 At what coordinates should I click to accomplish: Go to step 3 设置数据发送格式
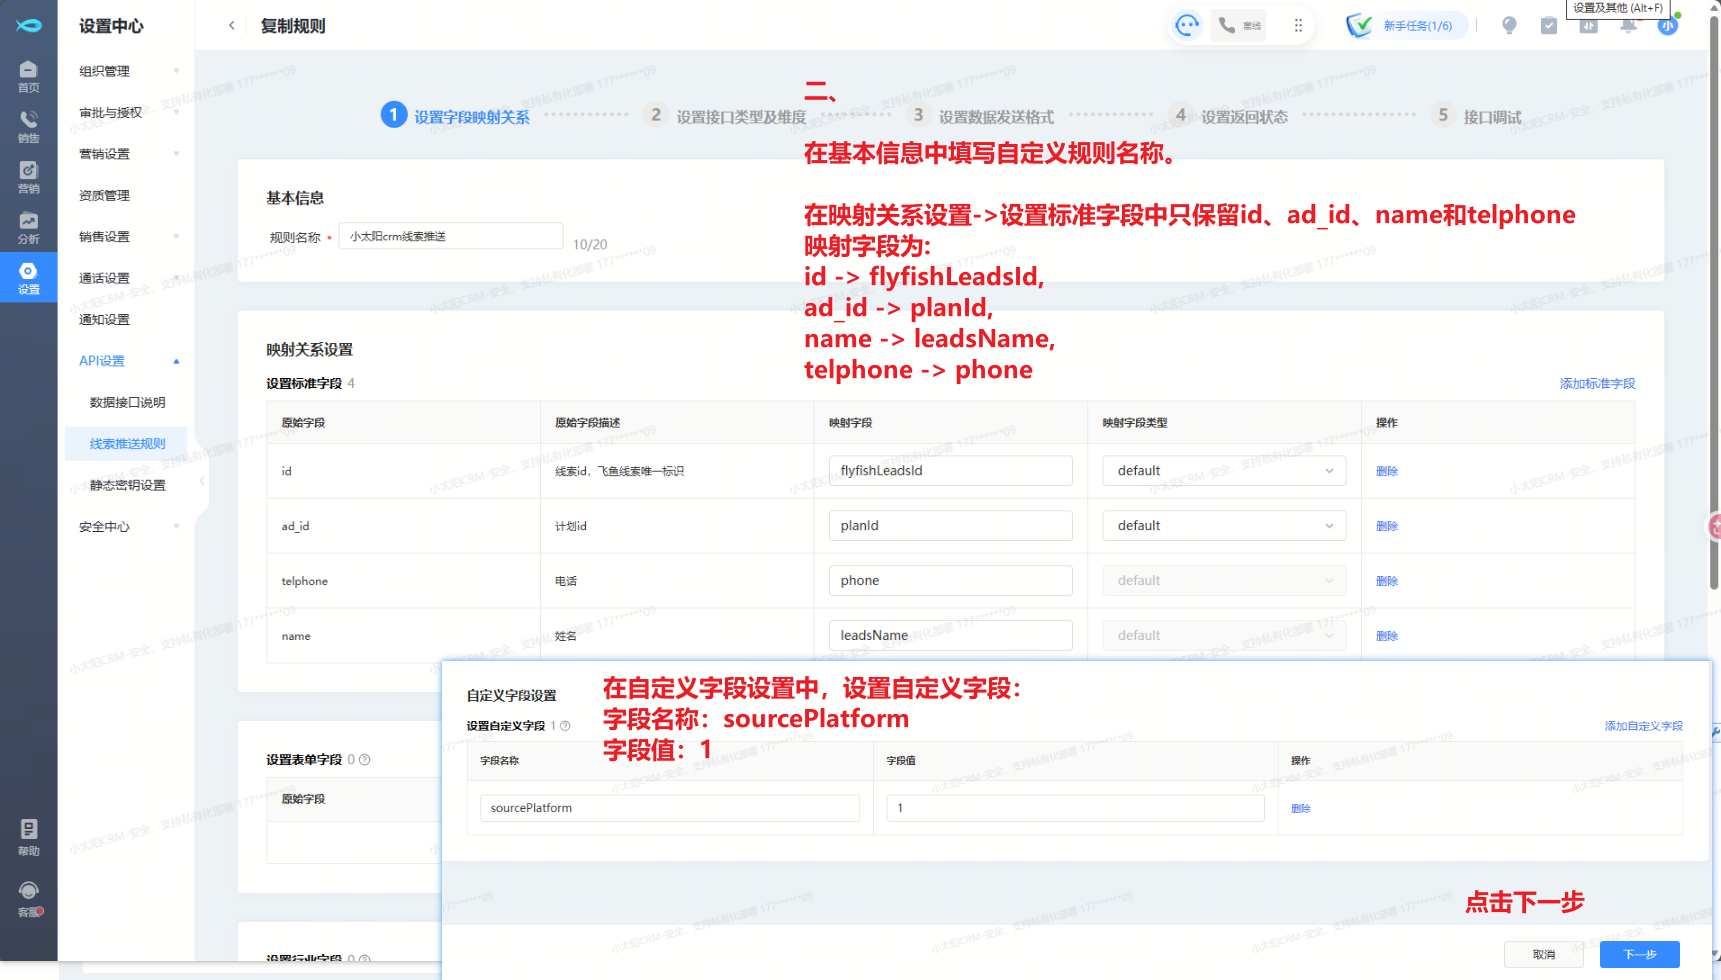[981, 116]
